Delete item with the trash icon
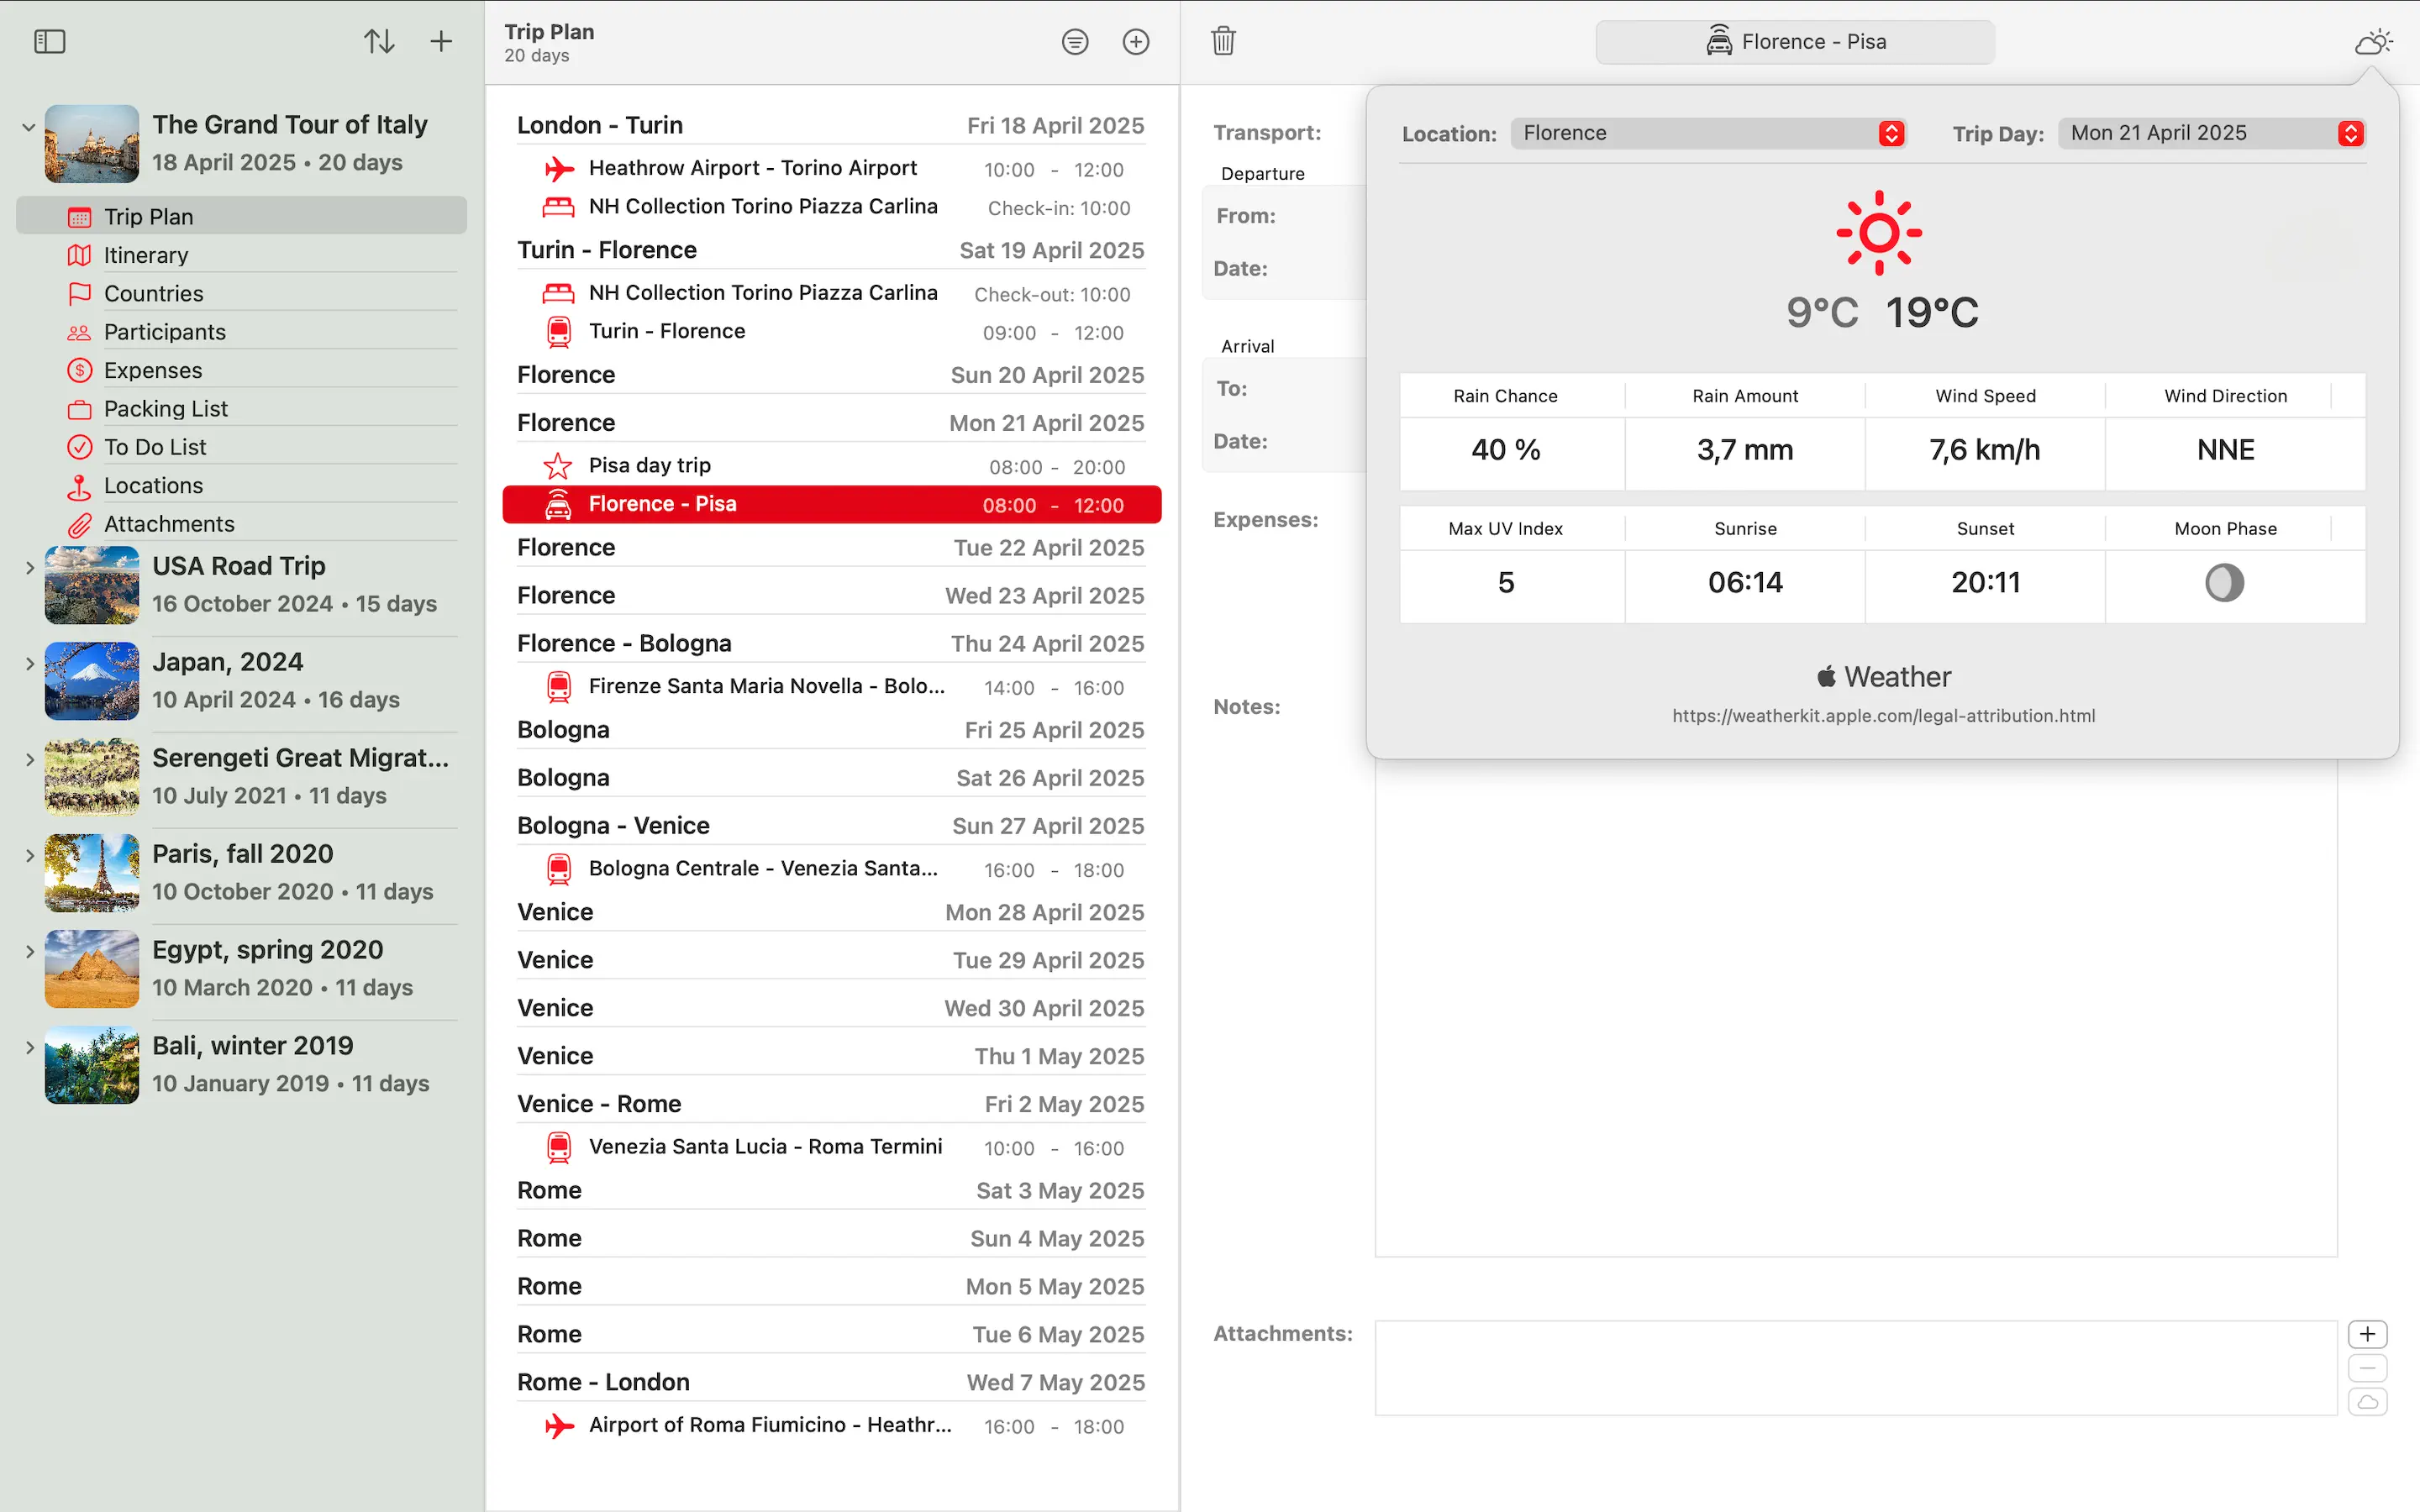This screenshot has height=1512, width=2420. [x=1223, y=41]
